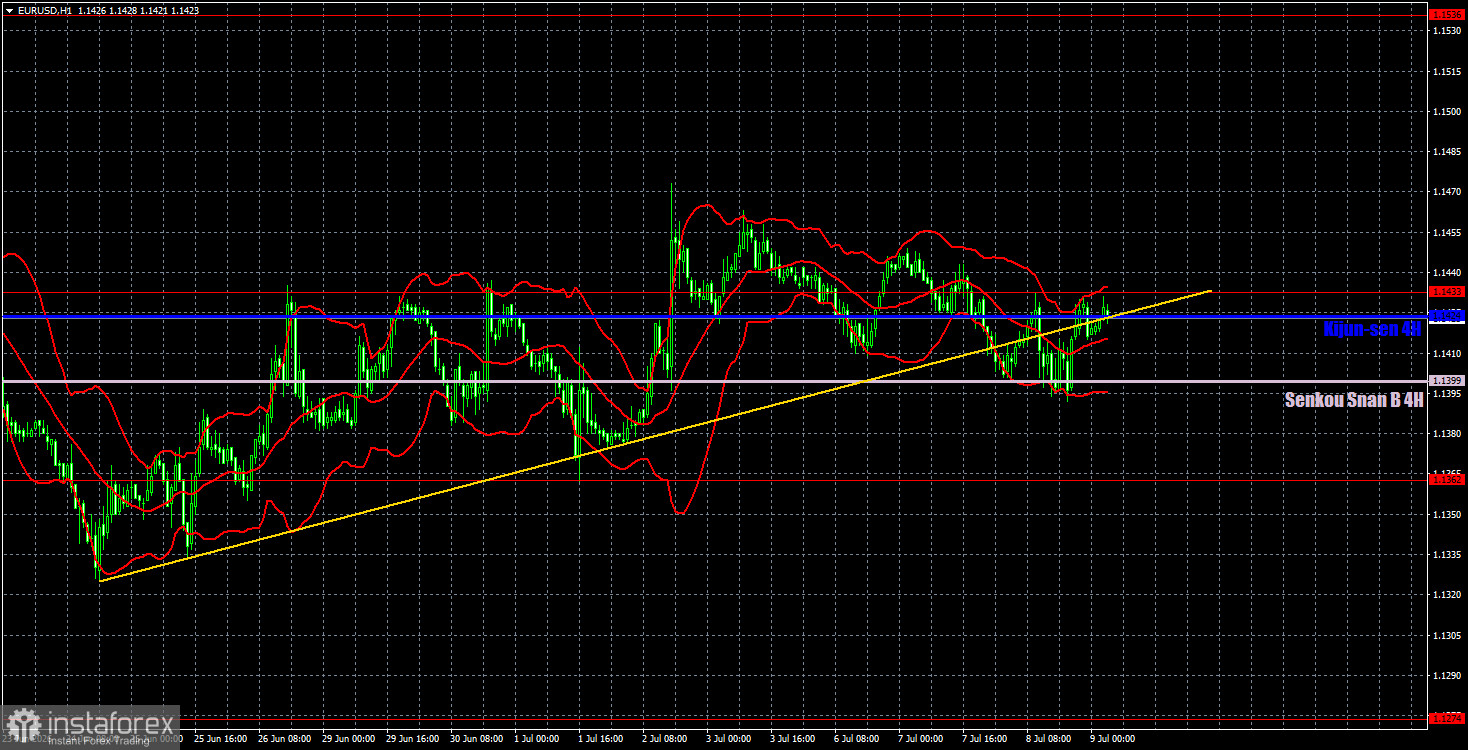Click the 1.1530 value on price axis
Image resolution: width=1468 pixels, height=750 pixels.
1447,31
